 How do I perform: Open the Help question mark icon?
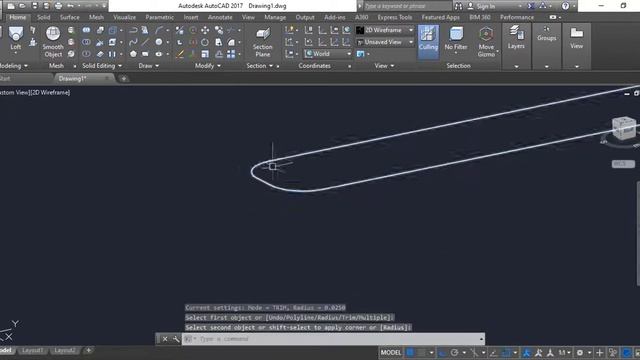[565, 6]
